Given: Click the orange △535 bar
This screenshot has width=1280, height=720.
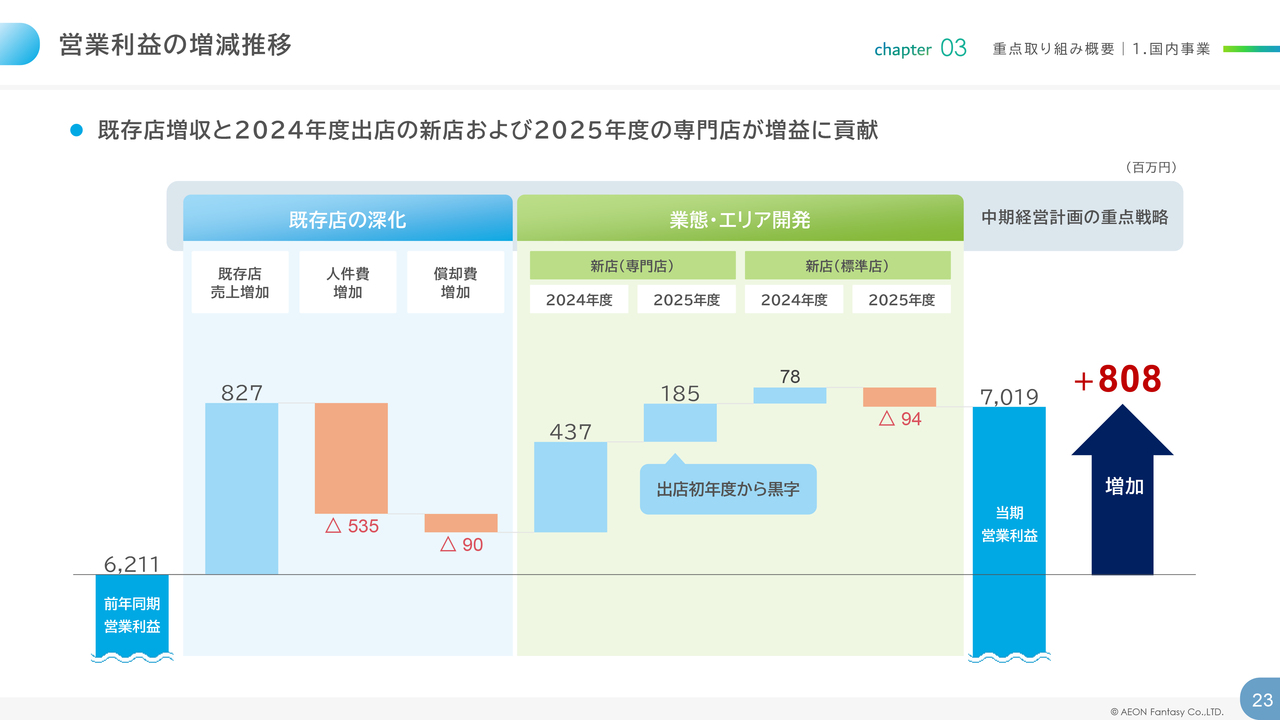Looking at the screenshot, I should coord(351,458).
